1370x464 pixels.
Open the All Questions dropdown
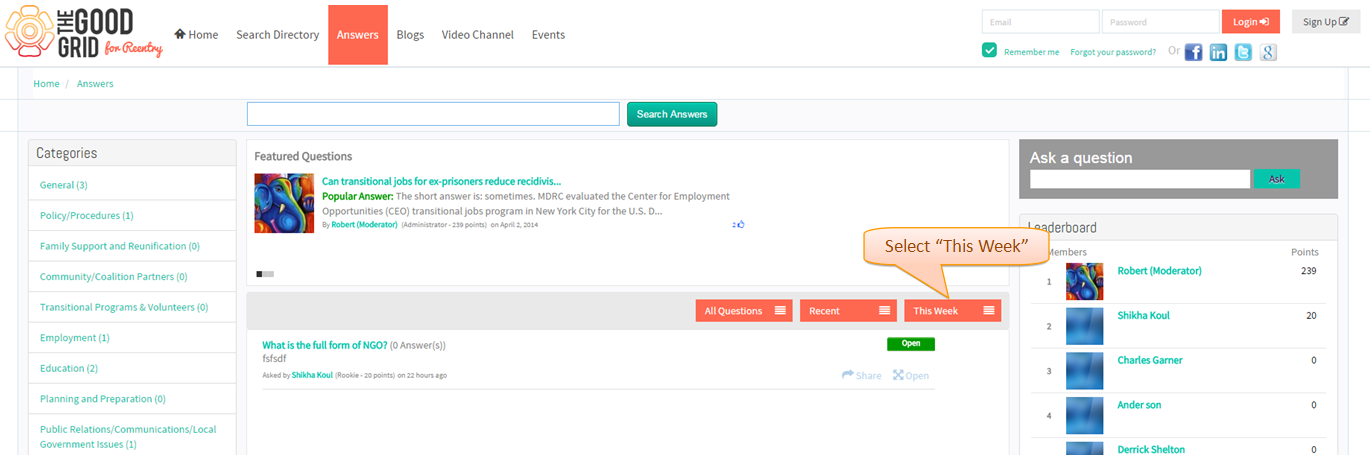click(746, 311)
